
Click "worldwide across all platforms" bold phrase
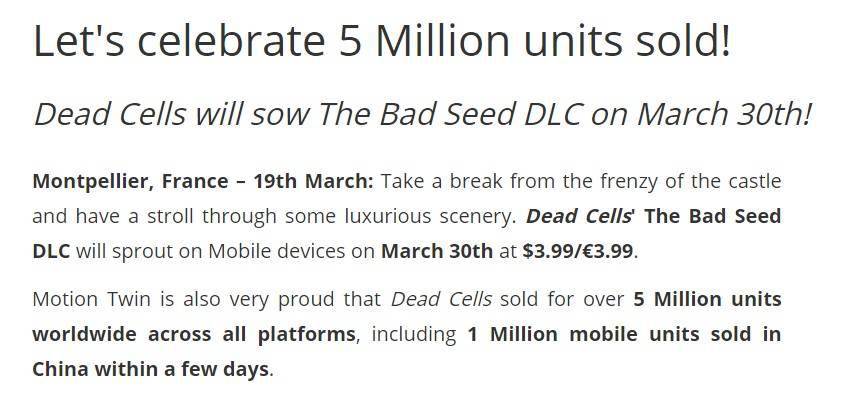(x=194, y=334)
